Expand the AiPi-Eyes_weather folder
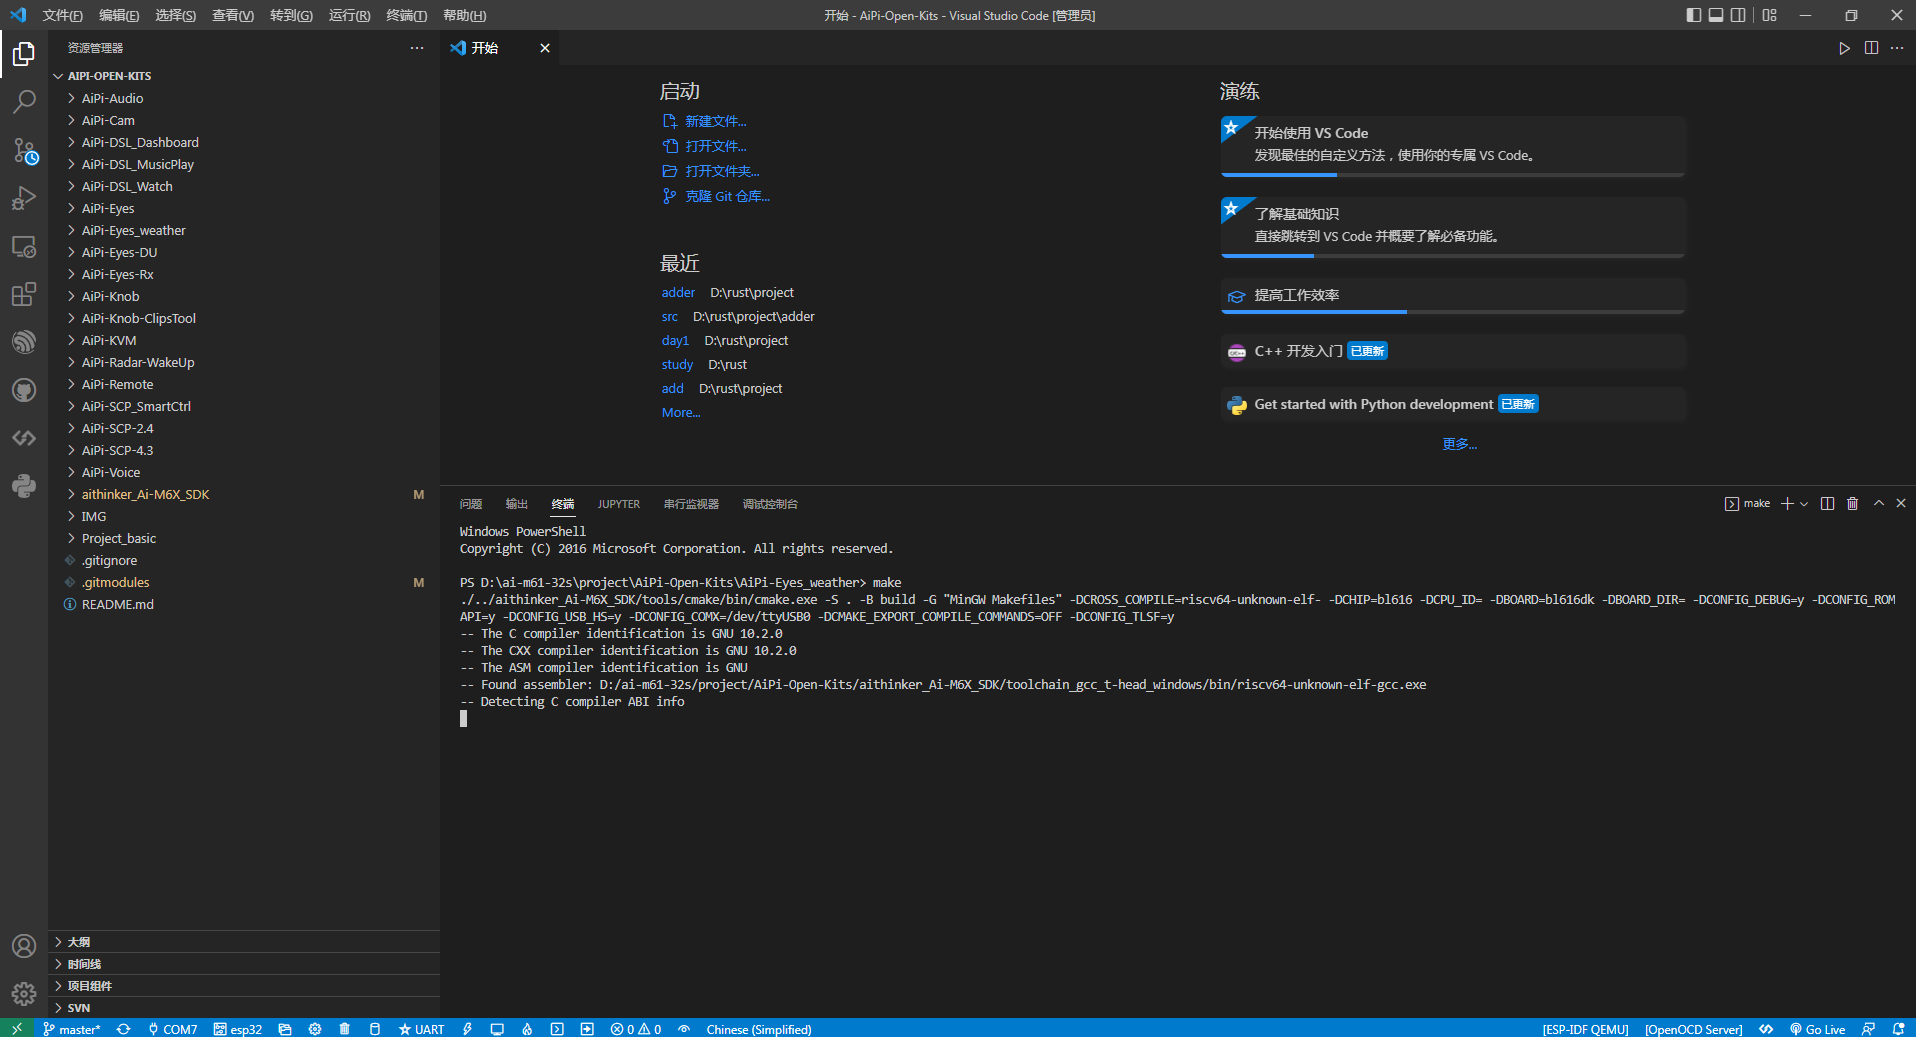 [244, 230]
